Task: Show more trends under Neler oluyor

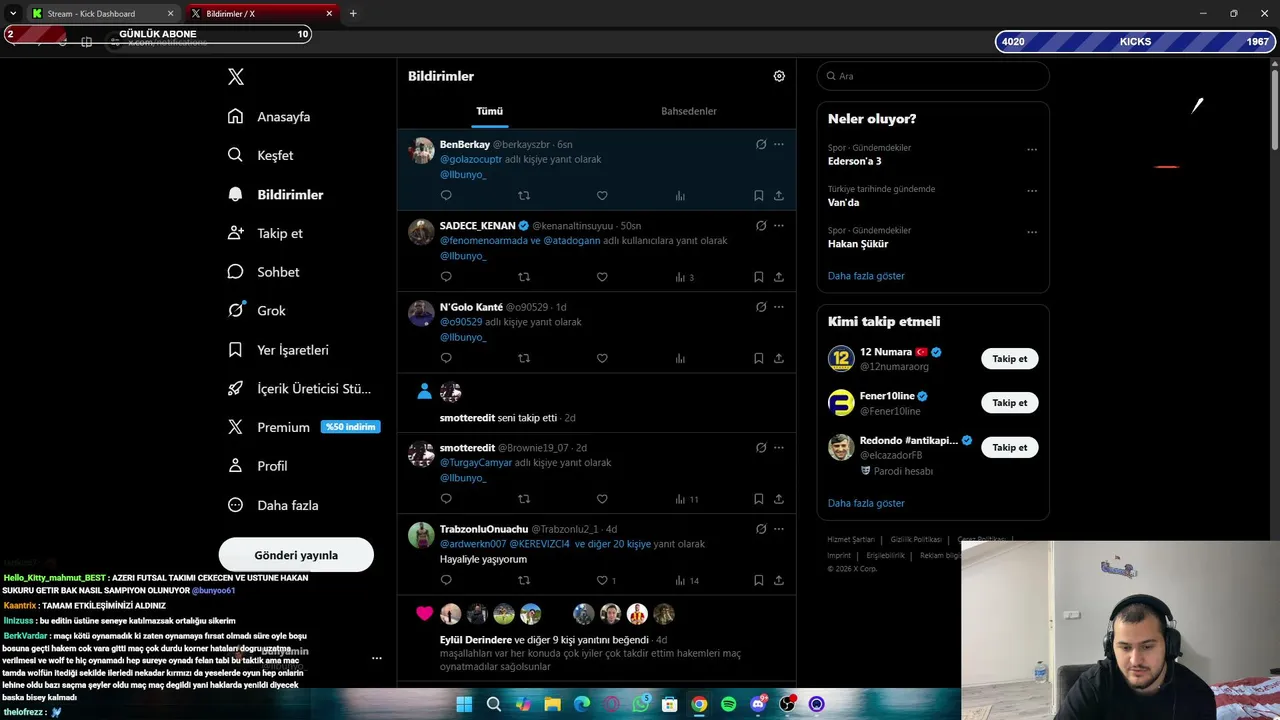Action: point(866,276)
